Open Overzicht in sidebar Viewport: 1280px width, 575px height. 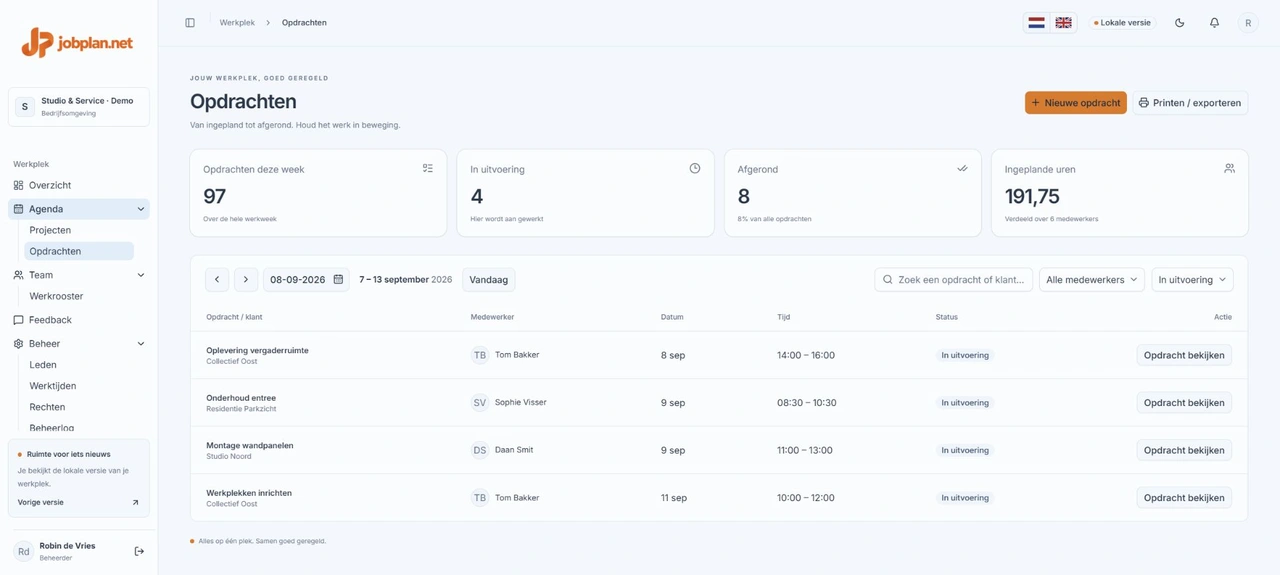click(x=79, y=185)
